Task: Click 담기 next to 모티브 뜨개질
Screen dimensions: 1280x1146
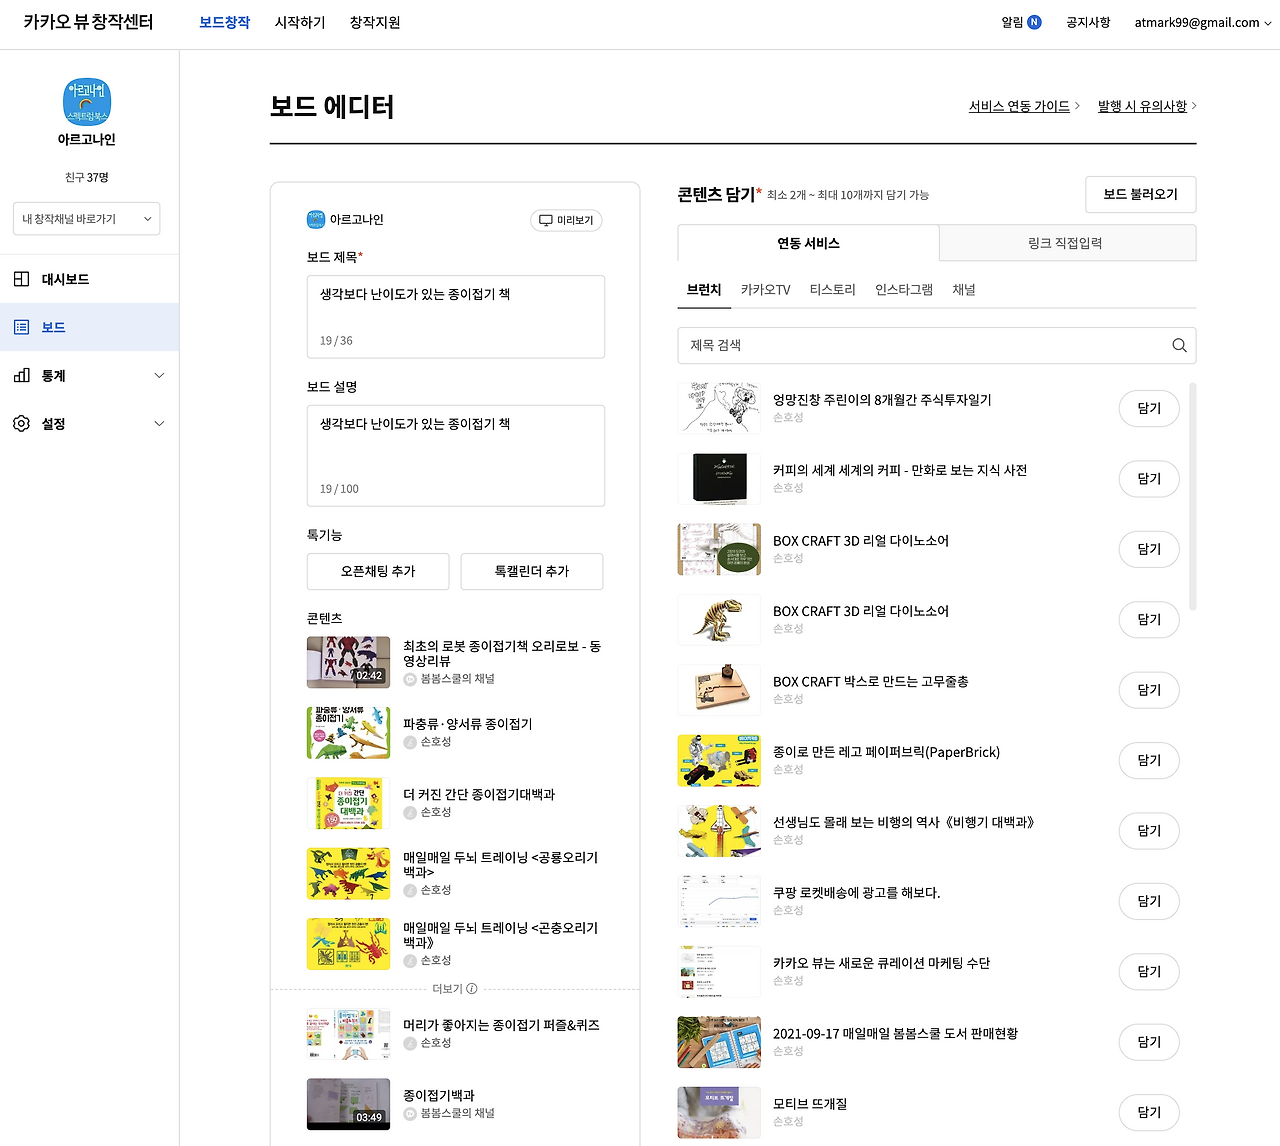Action: point(1148,1112)
